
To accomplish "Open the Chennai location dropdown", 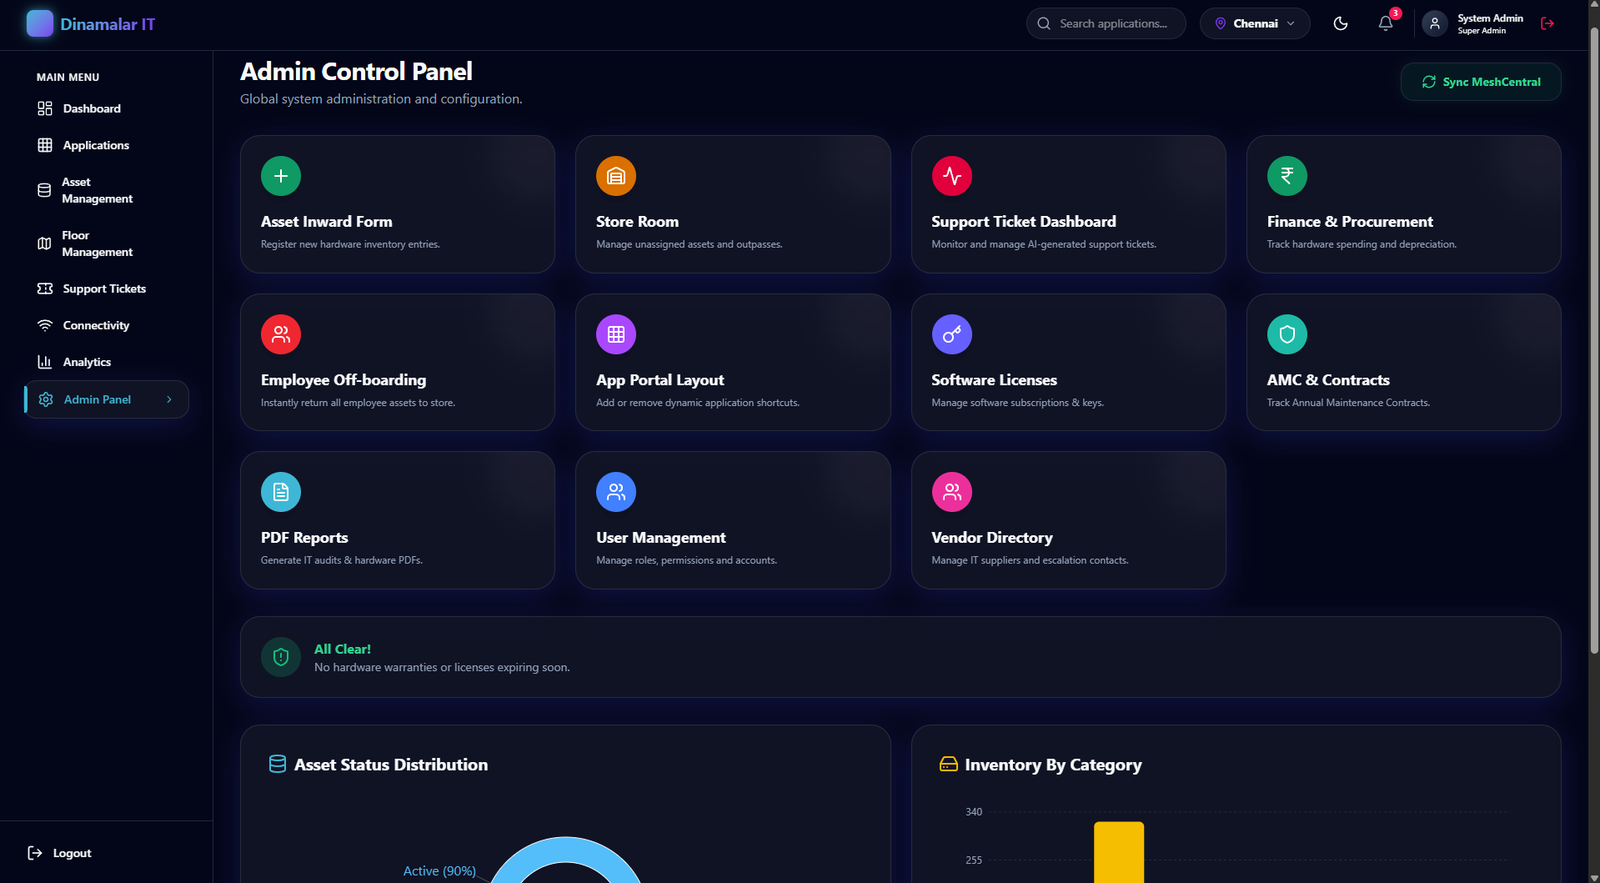I will pos(1255,23).
